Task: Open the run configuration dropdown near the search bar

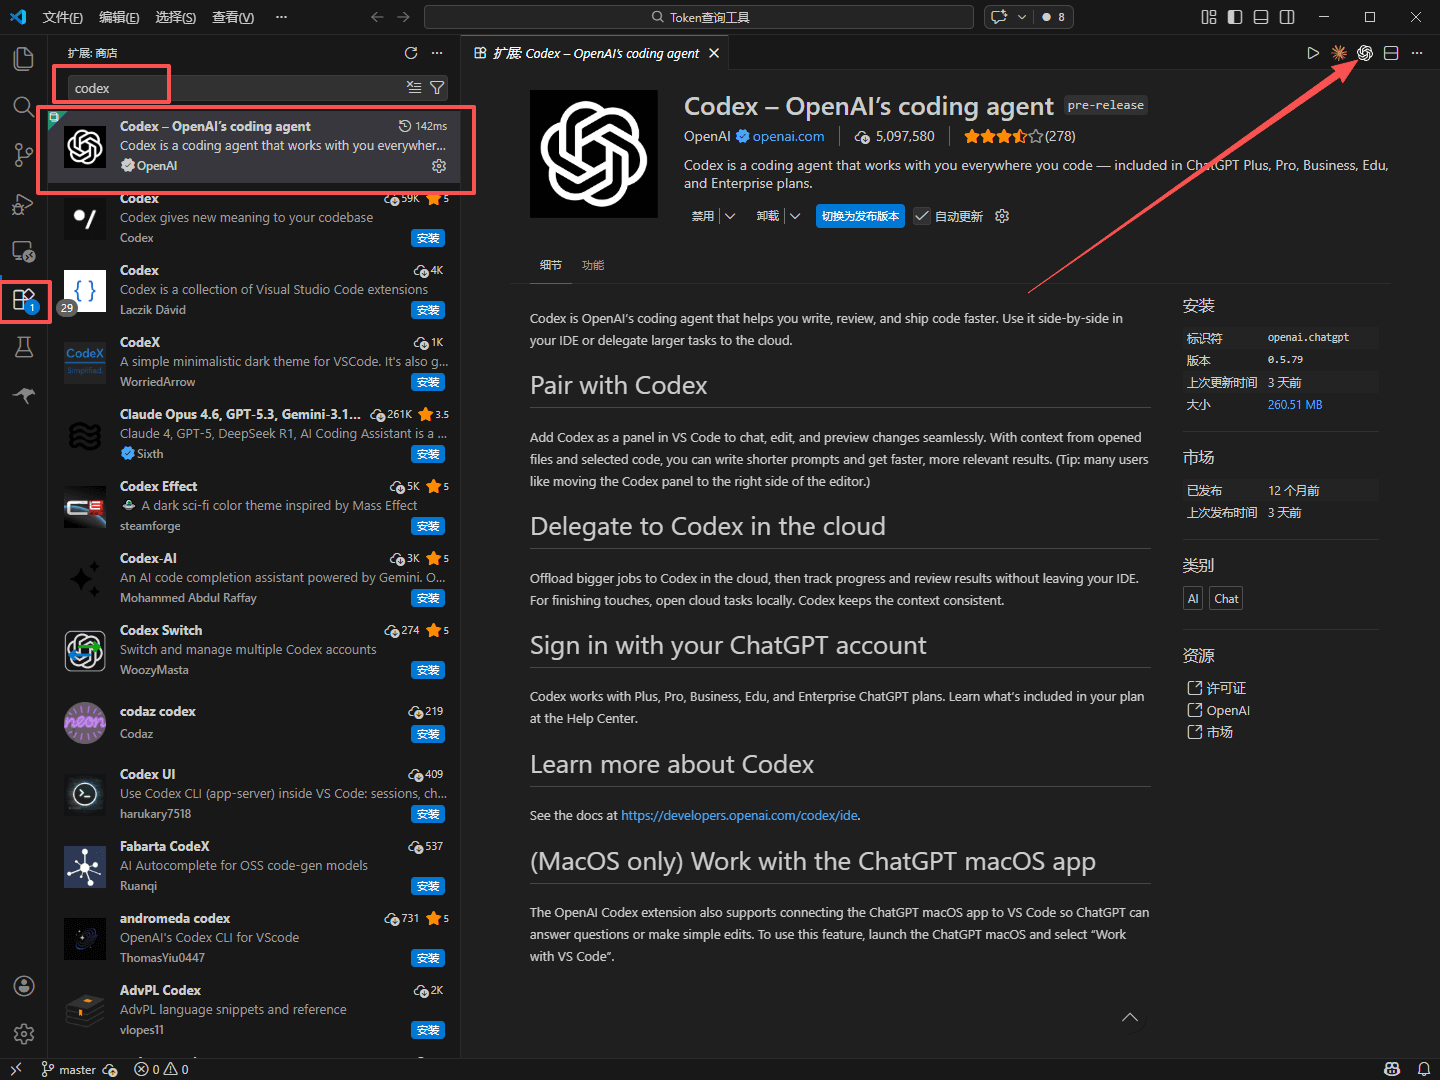Action: pos(1021,17)
